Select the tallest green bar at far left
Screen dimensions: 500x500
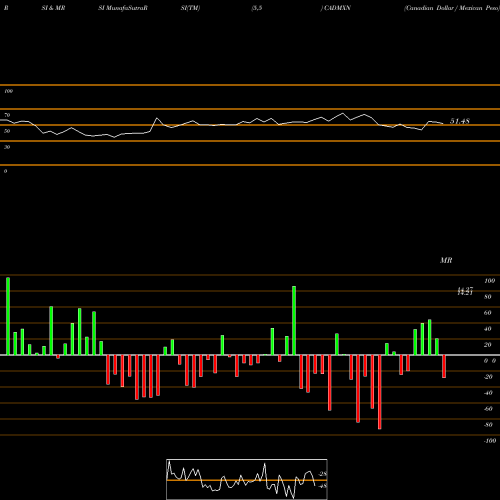[x=8, y=316]
